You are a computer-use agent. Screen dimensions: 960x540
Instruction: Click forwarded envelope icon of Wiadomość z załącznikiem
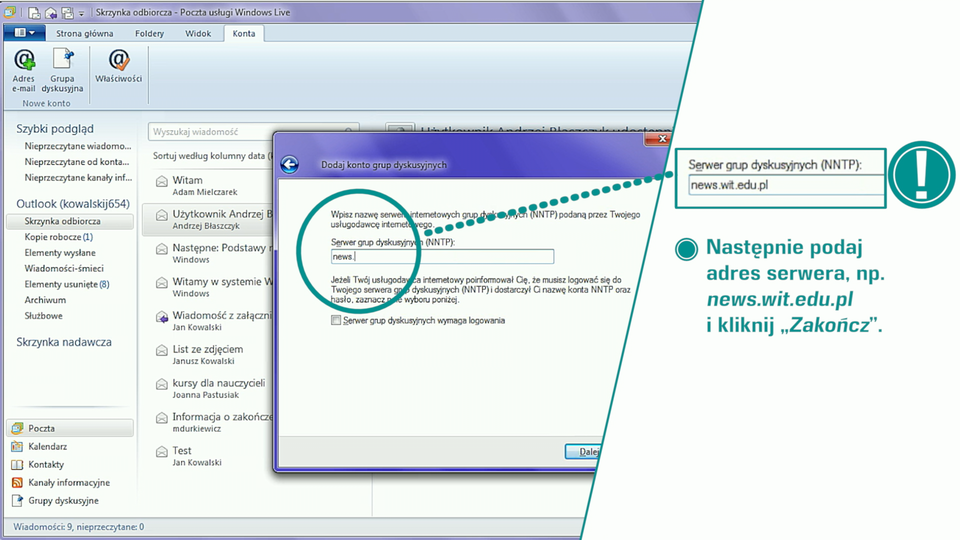(162, 317)
